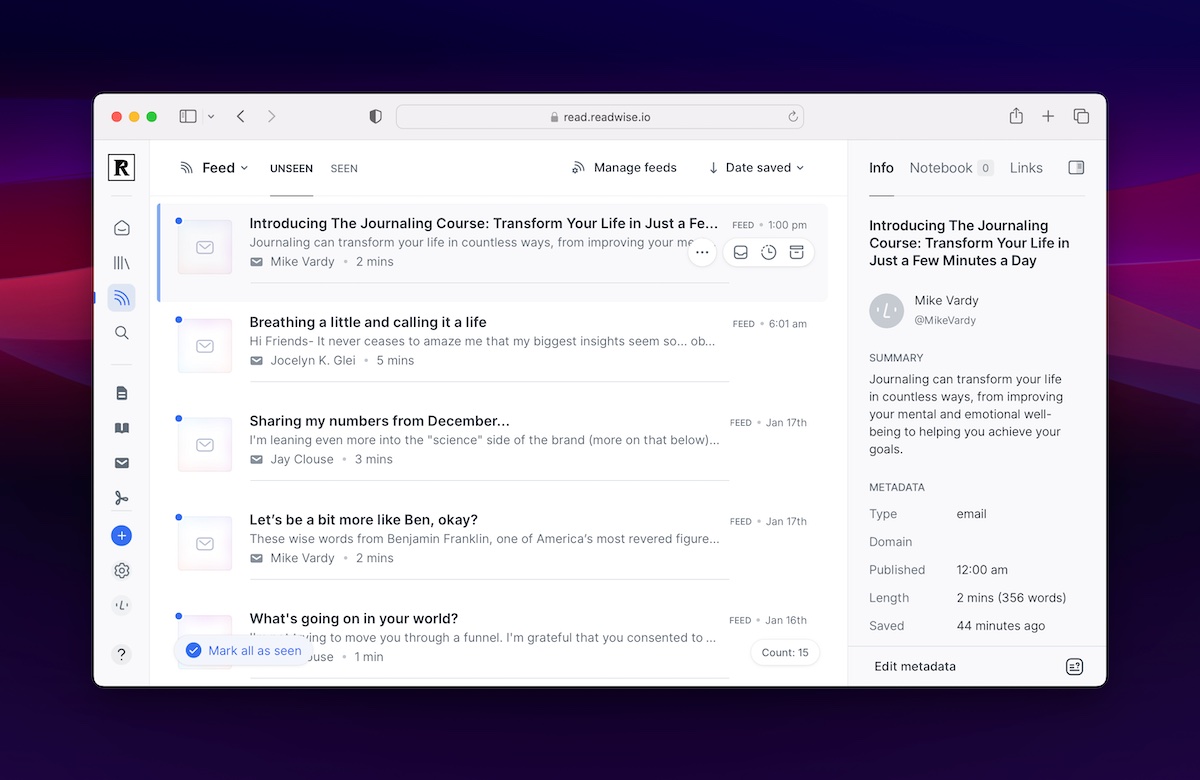Image resolution: width=1200 pixels, height=780 pixels.
Task: Open "Let's be a bit more like Ben, okay?"
Action: click(363, 520)
